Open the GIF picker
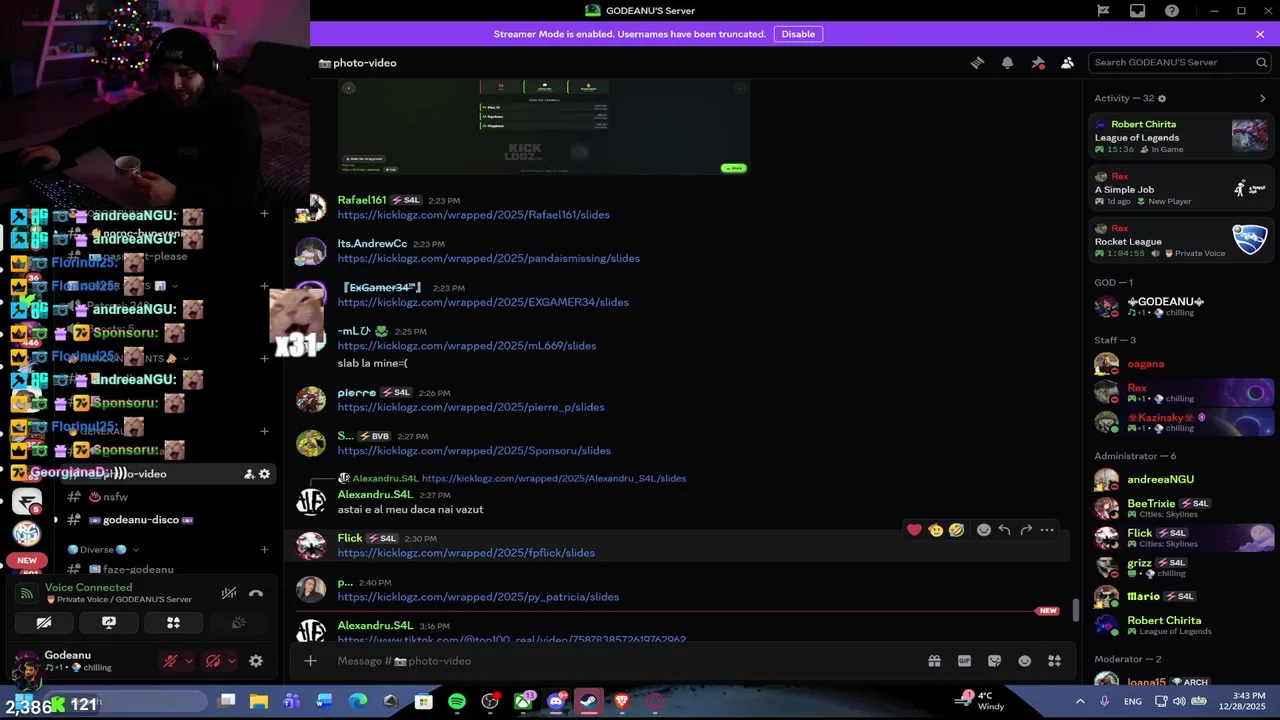1280x720 pixels. pyautogui.click(x=964, y=661)
